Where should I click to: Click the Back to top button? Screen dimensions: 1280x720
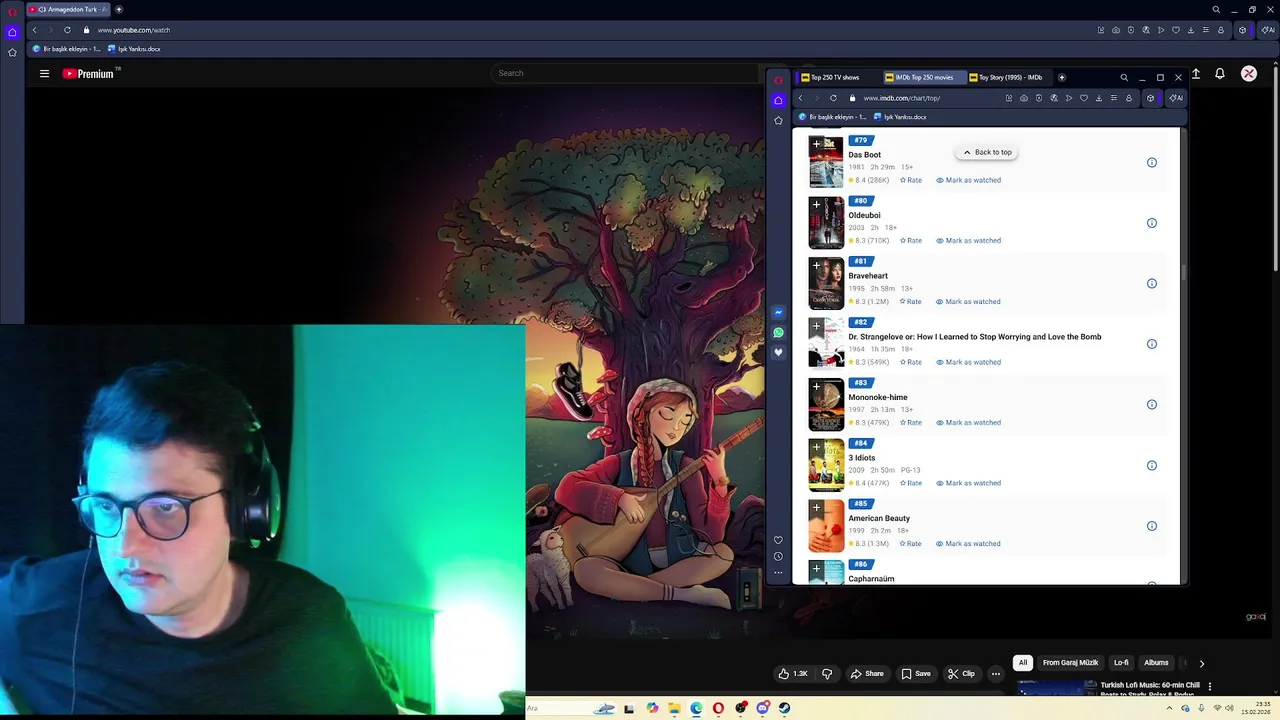click(987, 152)
